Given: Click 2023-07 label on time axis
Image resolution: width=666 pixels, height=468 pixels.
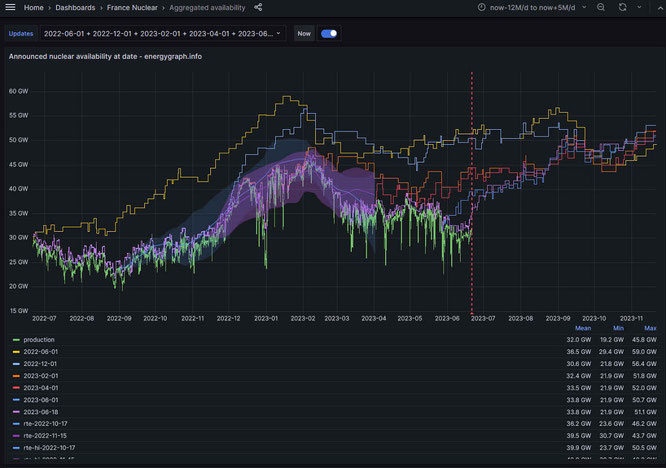Looking at the screenshot, I should coord(483,318).
